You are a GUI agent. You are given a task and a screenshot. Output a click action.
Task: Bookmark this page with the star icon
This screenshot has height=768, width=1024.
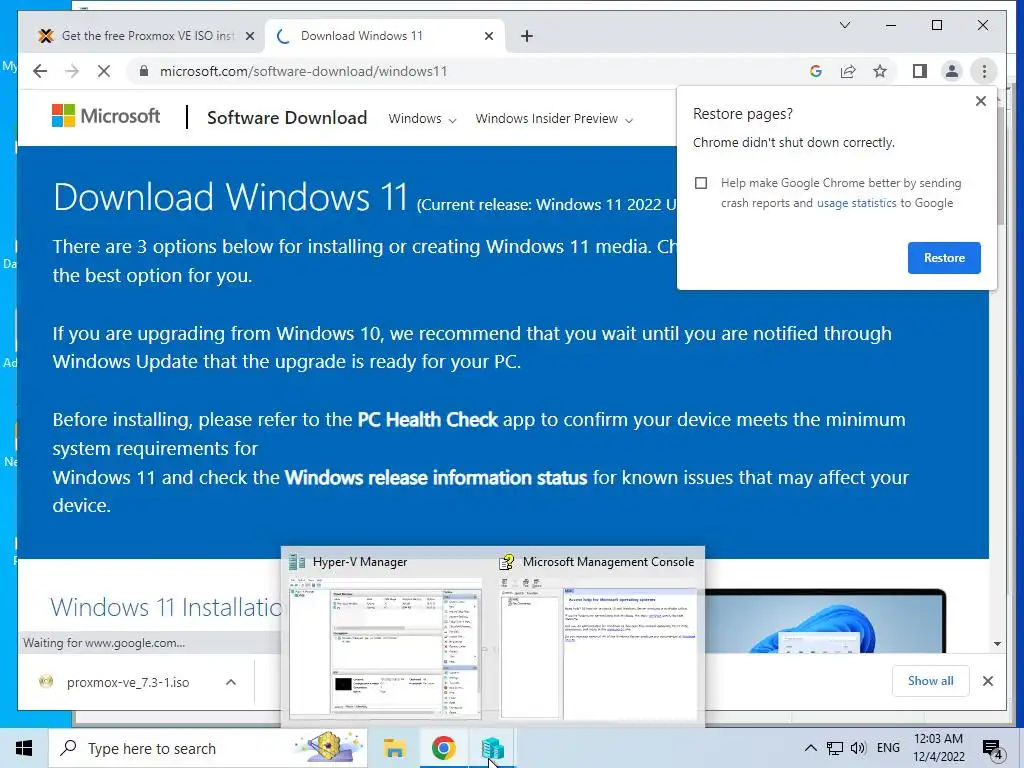tap(880, 71)
